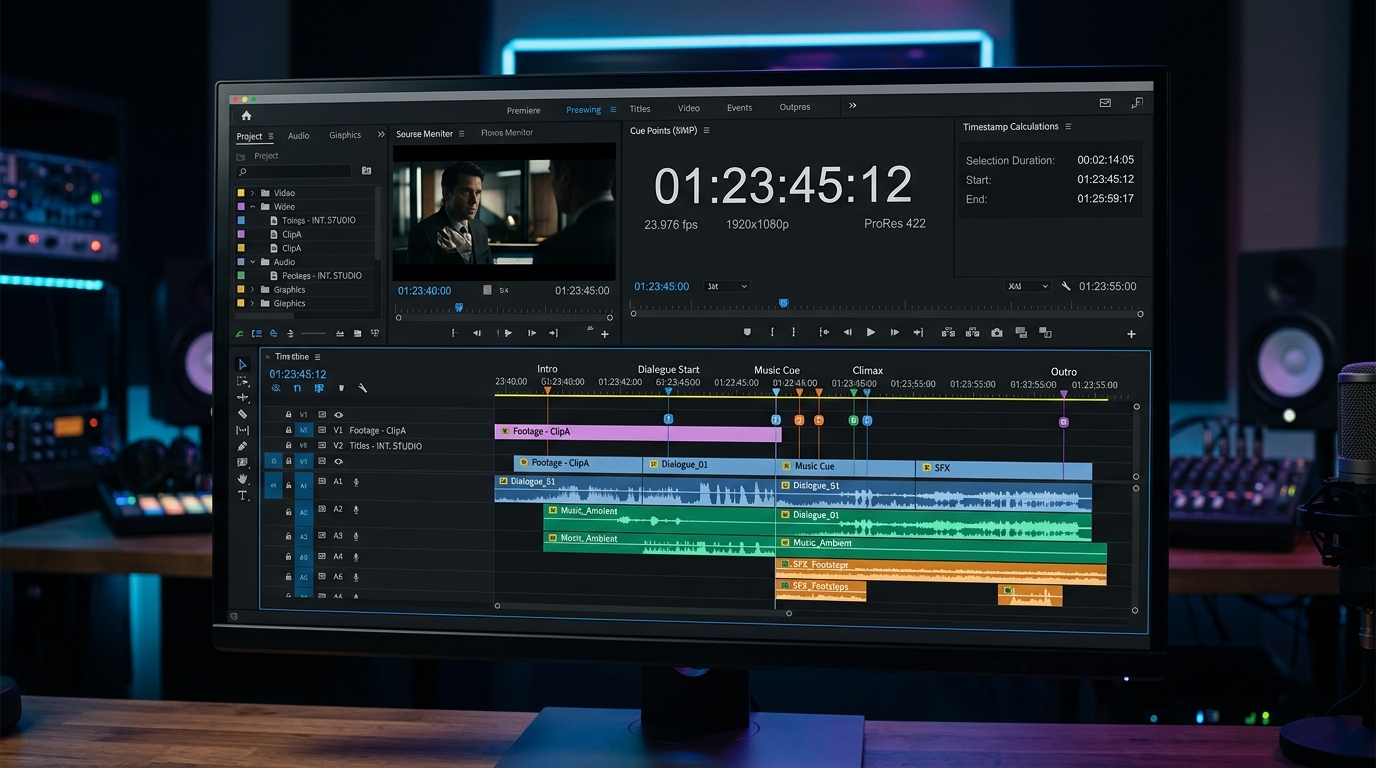Viewport: 1376px width, 768px height.
Task: Switch to Titles workspace tab
Action: pos(640,109)
